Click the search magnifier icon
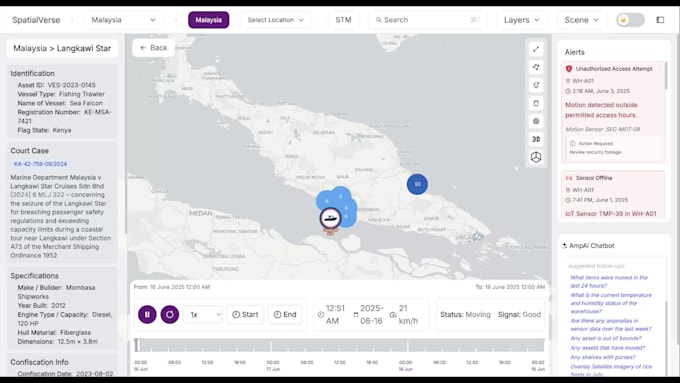The width and height of the screenshot is (680, 383). click(379, 20)
